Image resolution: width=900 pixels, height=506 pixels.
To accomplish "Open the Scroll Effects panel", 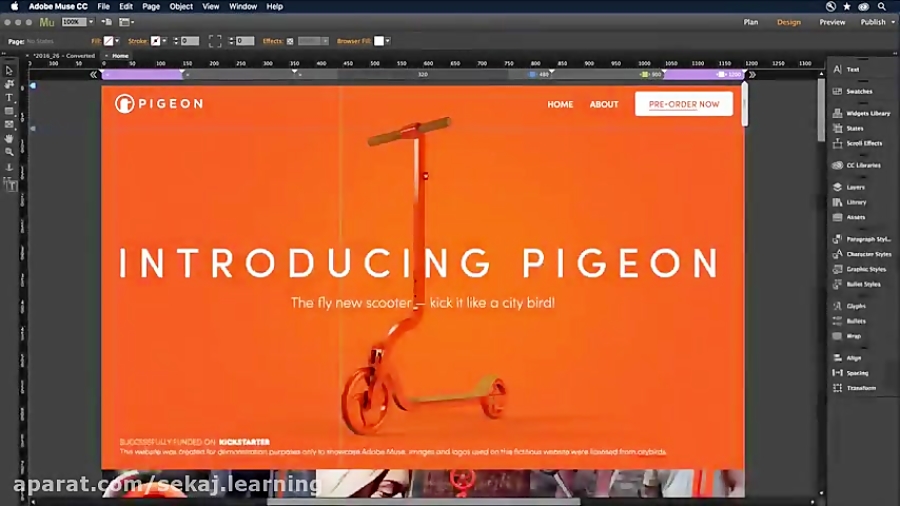I will click(x=858, y=143).
